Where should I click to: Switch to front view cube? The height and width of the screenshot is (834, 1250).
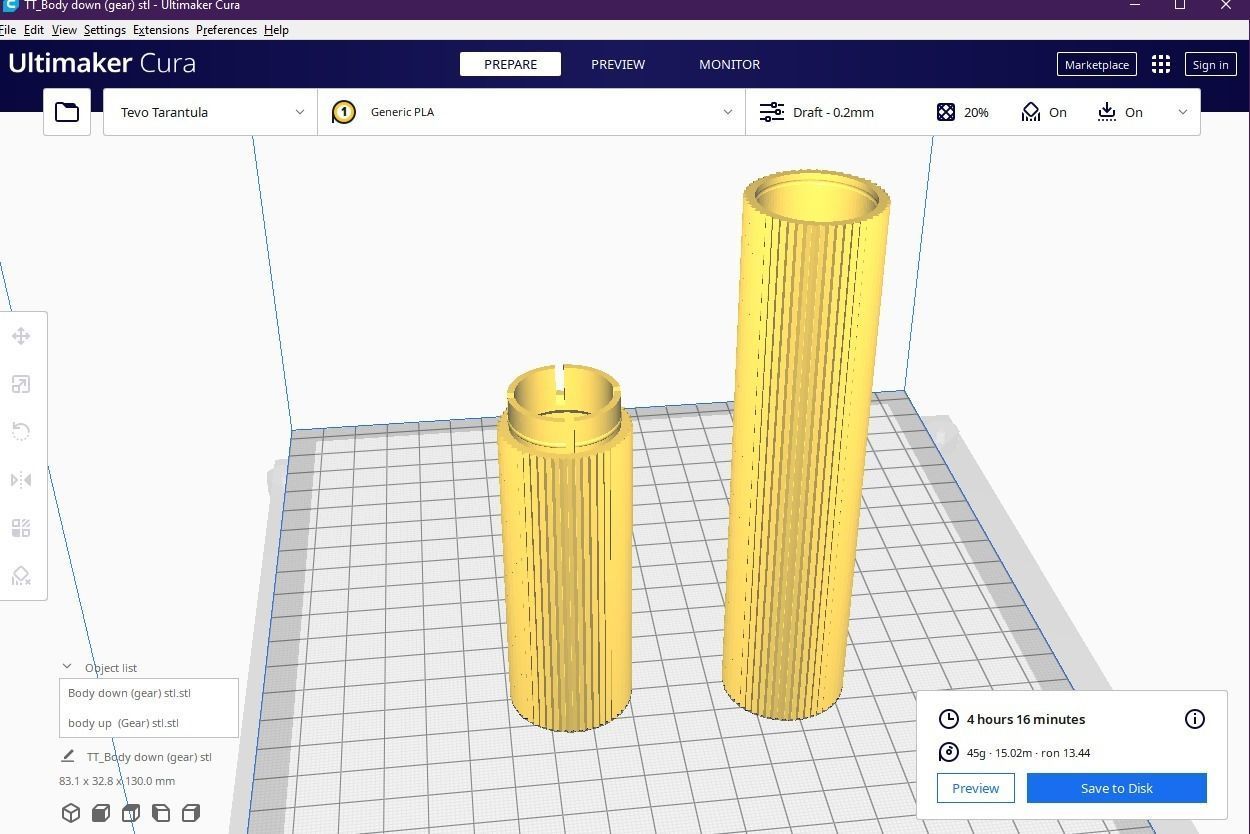coord(101,813)
